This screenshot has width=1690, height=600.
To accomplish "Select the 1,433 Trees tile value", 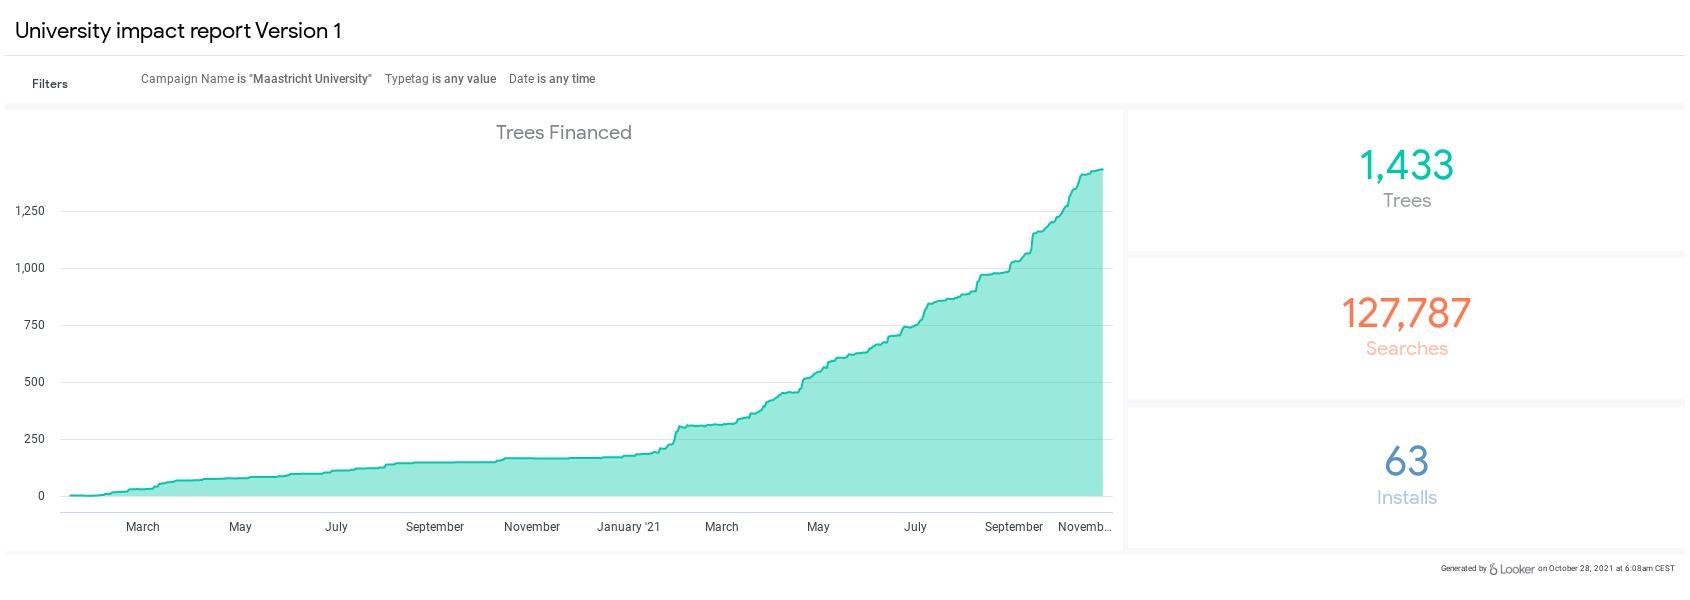I will click(1406, 165).
